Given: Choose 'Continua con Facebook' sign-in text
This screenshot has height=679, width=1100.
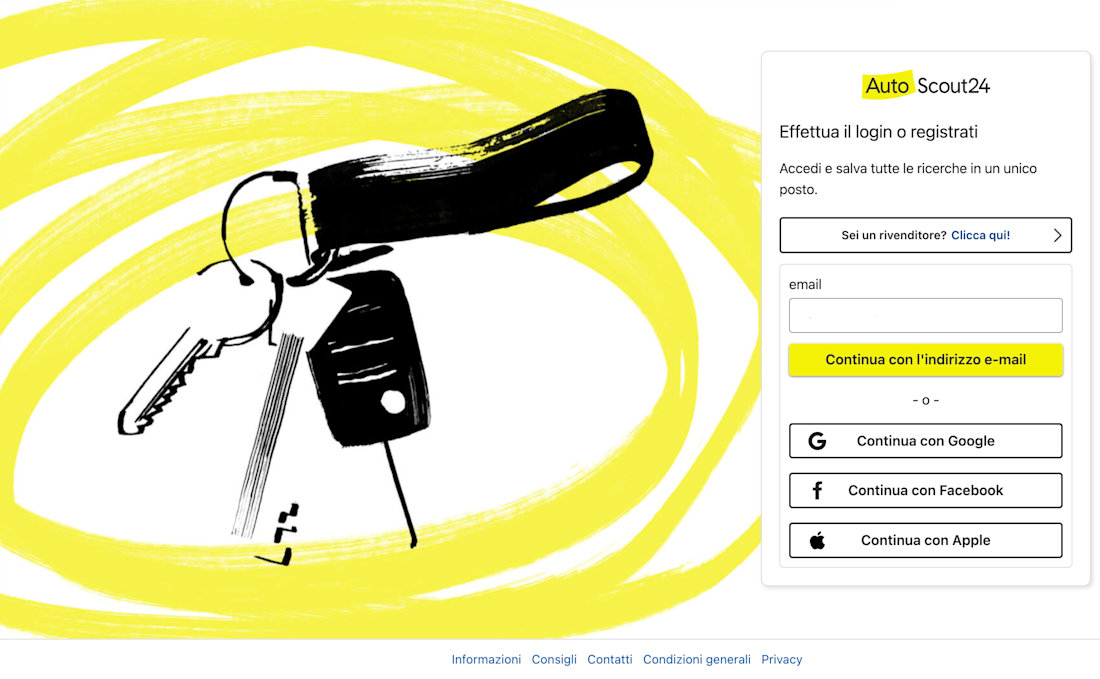Looking at the screenshot, I should 925,490.
